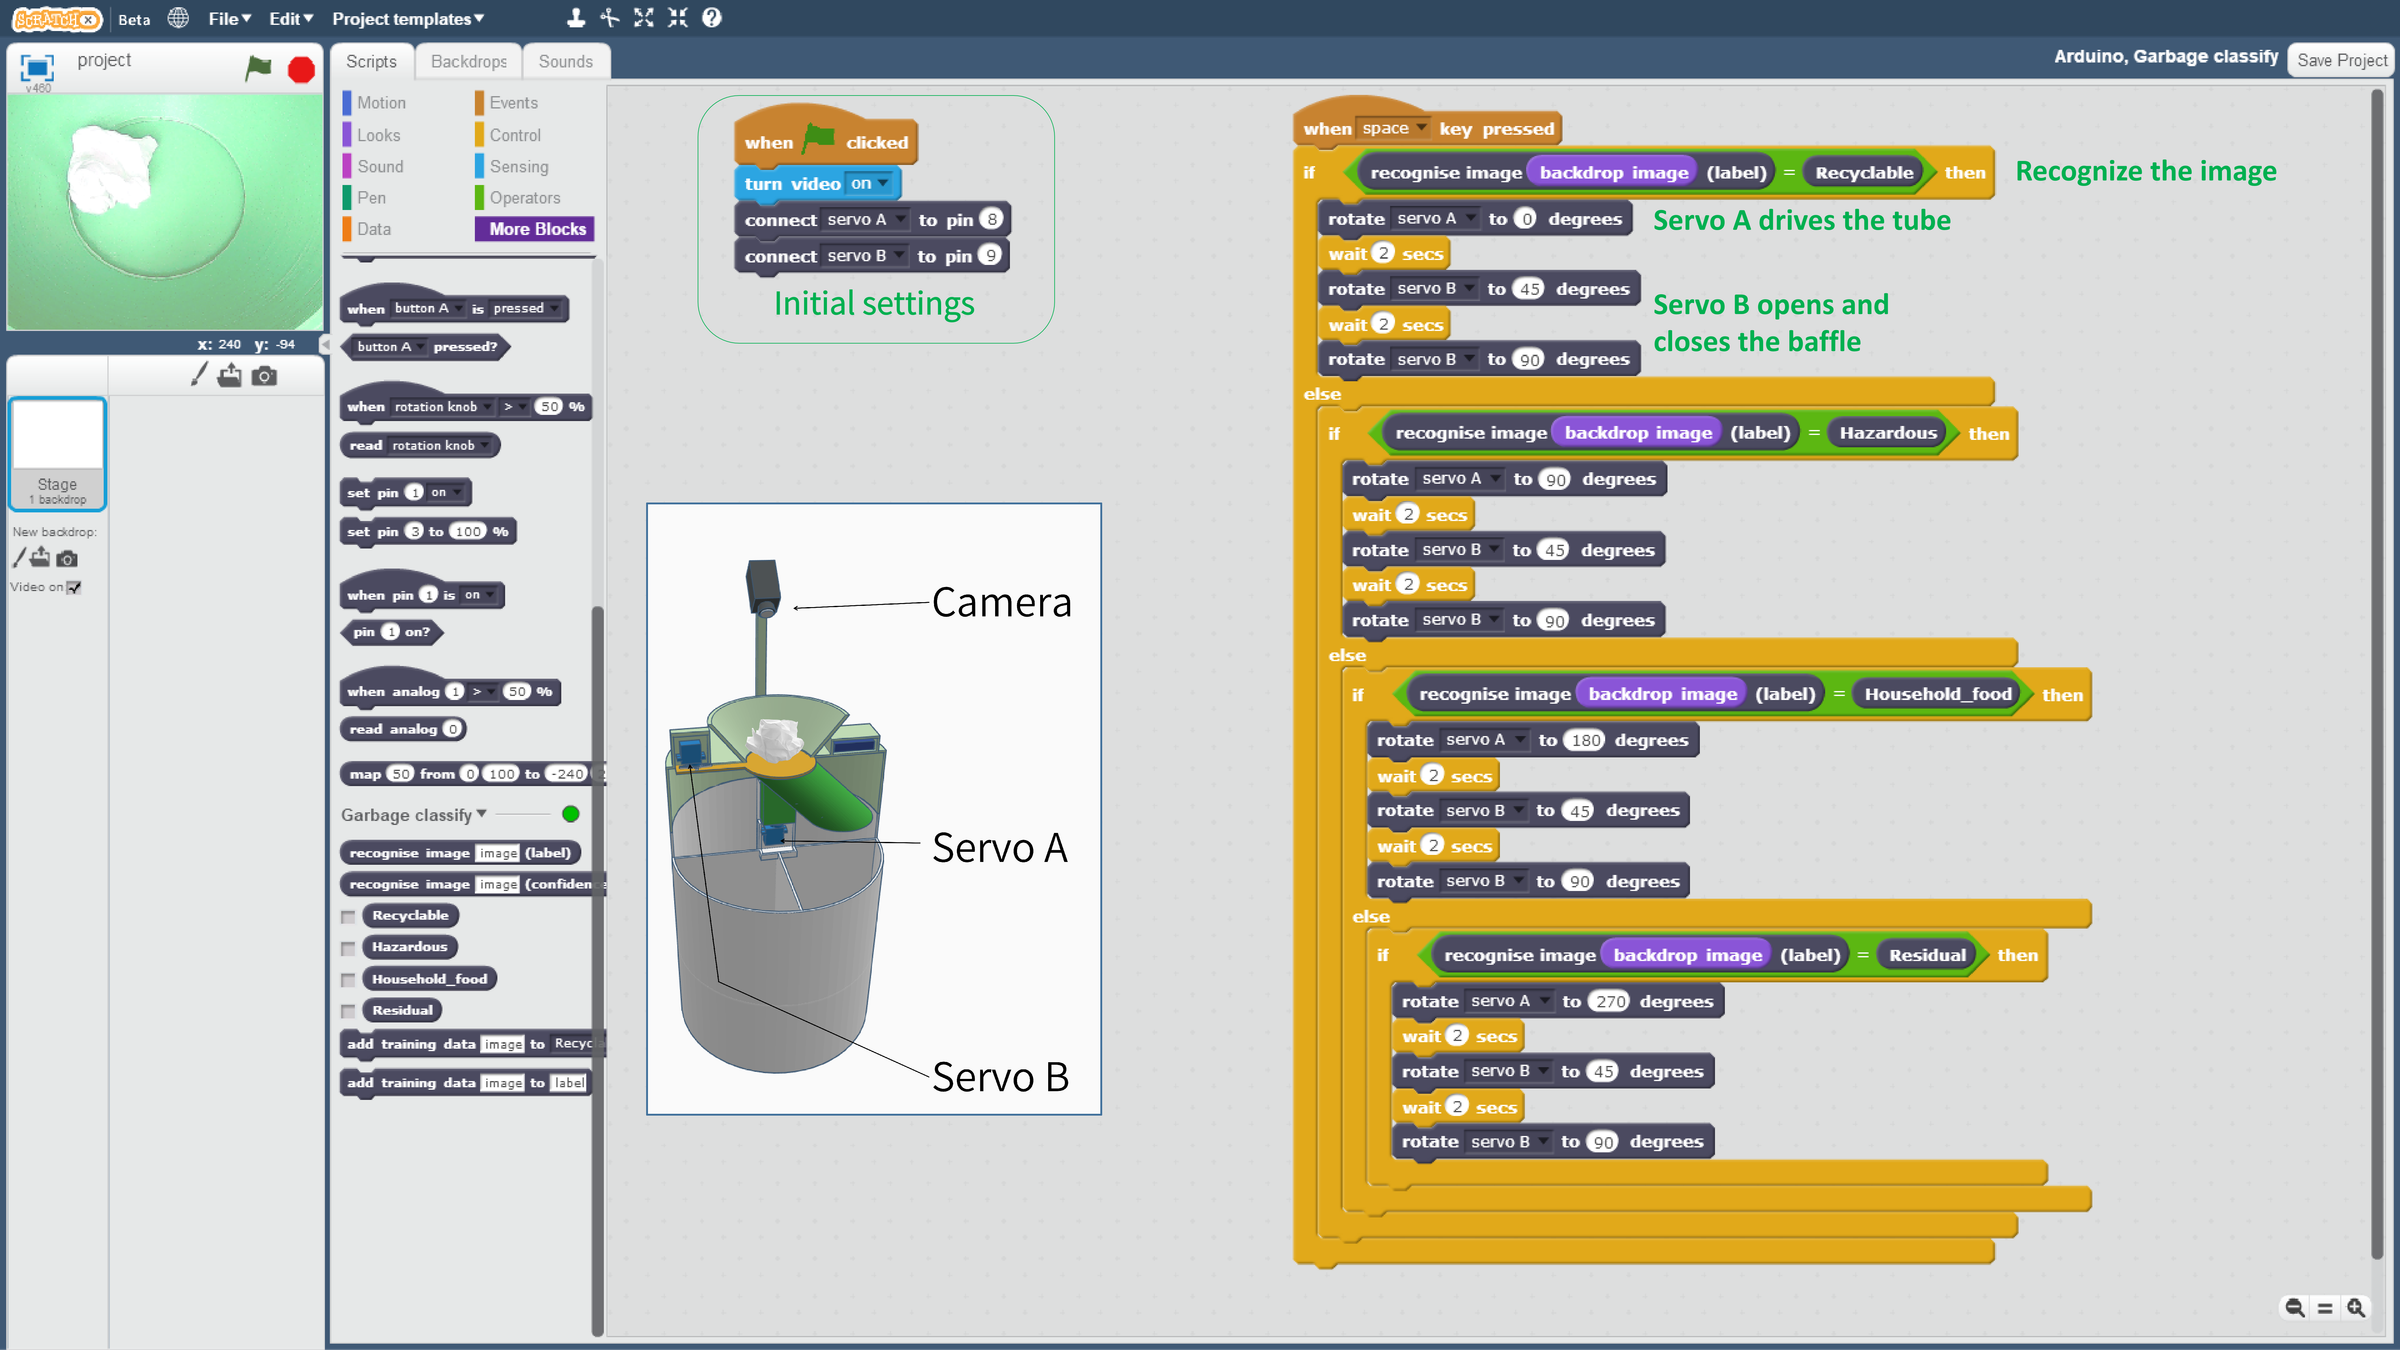Select the scissors delete tool
2400x1350 pixels.
click(608, 17)
